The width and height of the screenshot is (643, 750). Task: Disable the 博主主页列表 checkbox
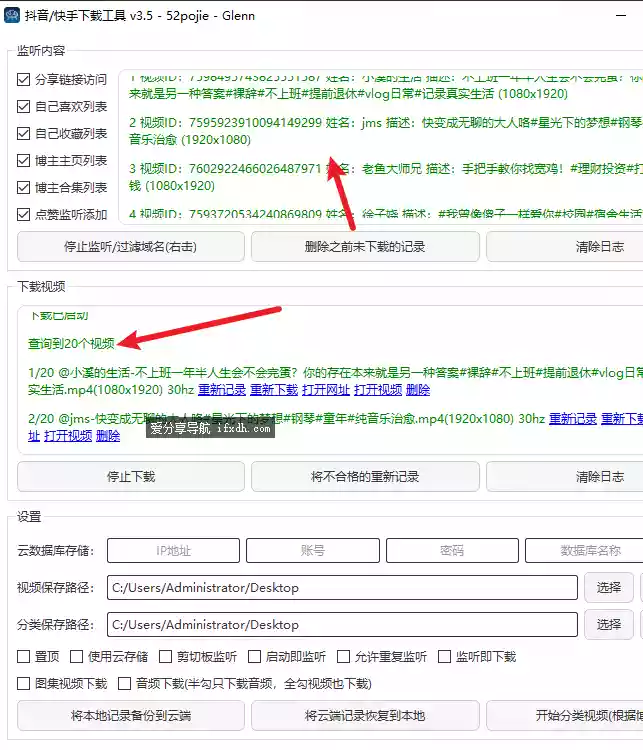tap(23, 160)
